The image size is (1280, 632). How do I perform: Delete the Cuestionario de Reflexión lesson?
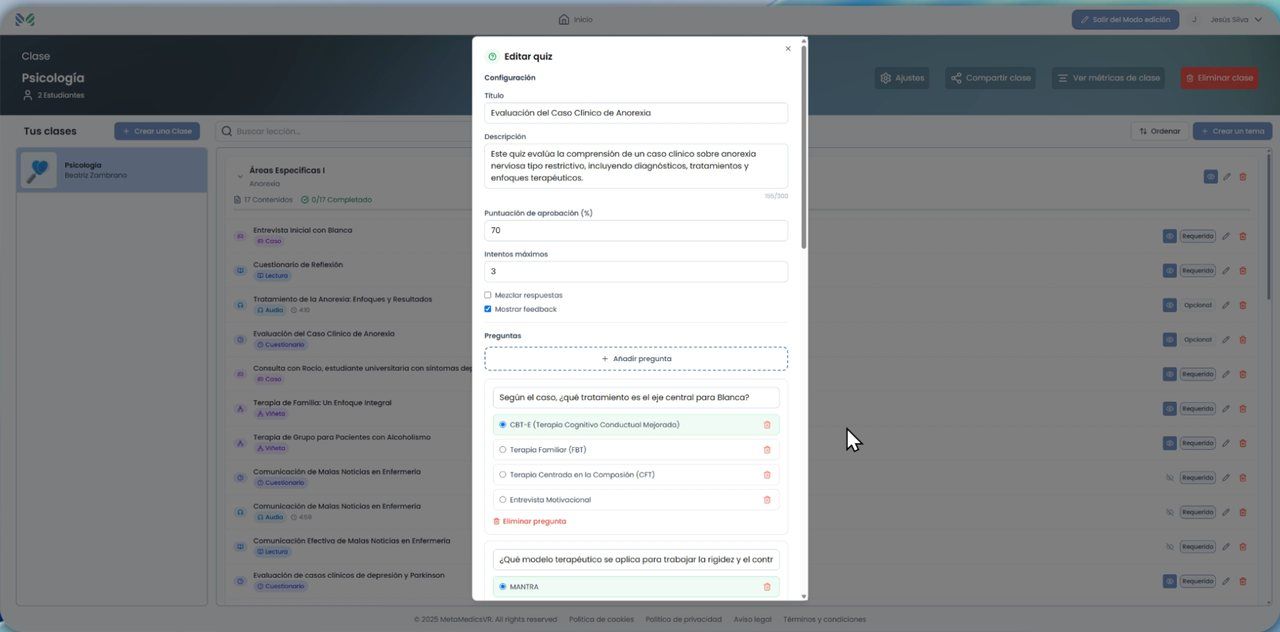click(1243, 270)
